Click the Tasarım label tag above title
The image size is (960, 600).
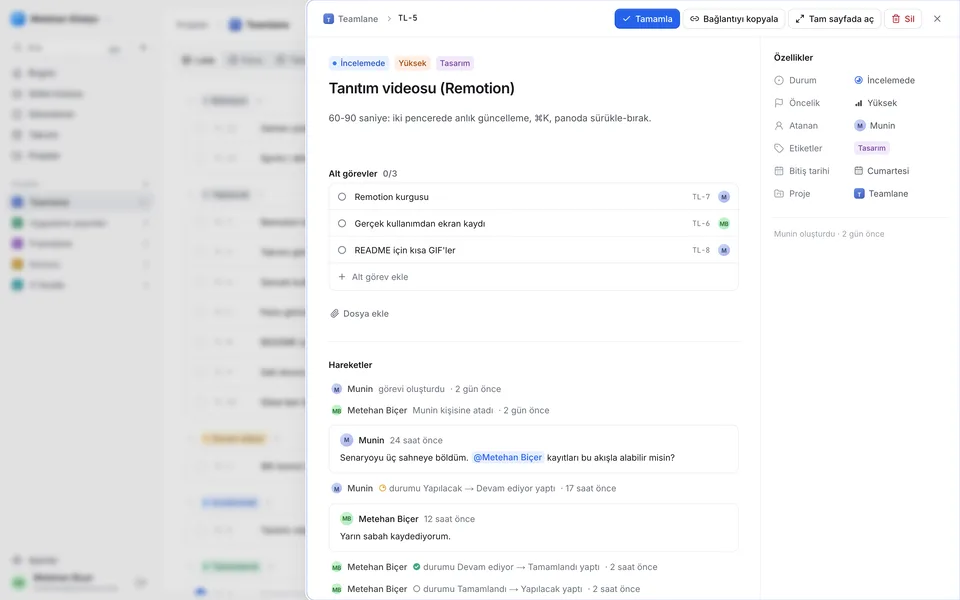pos(455,63)
